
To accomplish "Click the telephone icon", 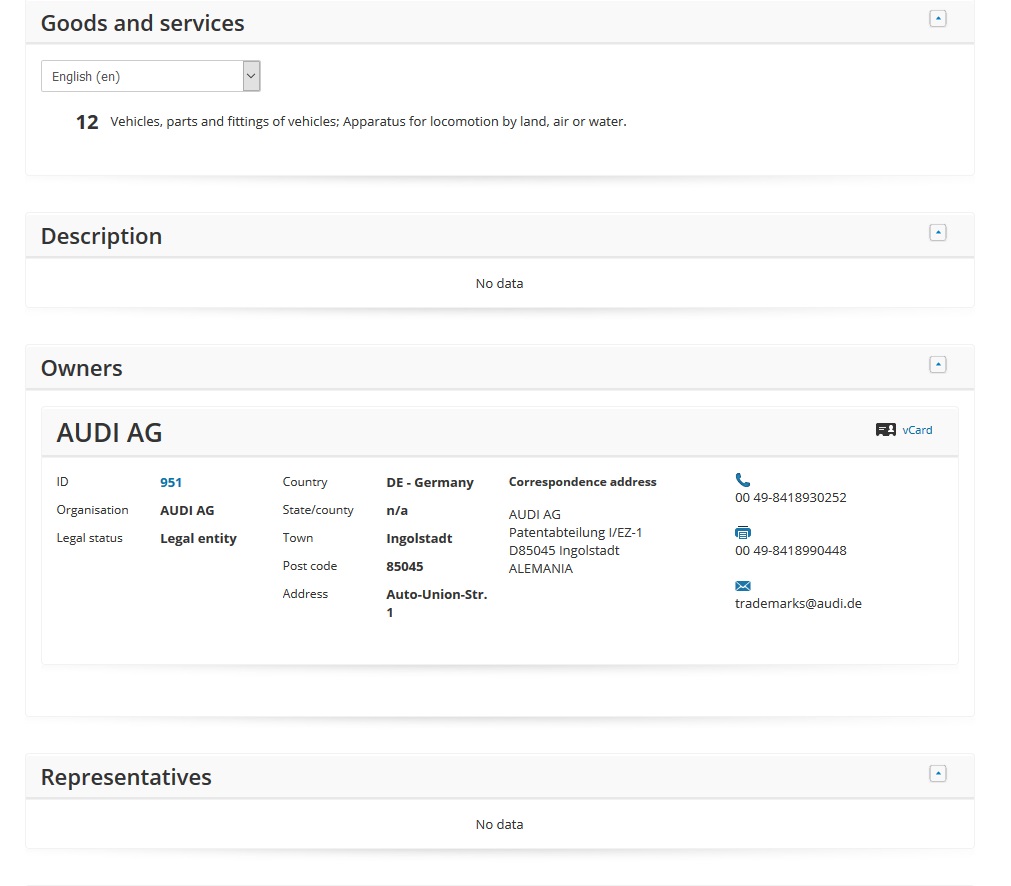I will click(742, 480).
